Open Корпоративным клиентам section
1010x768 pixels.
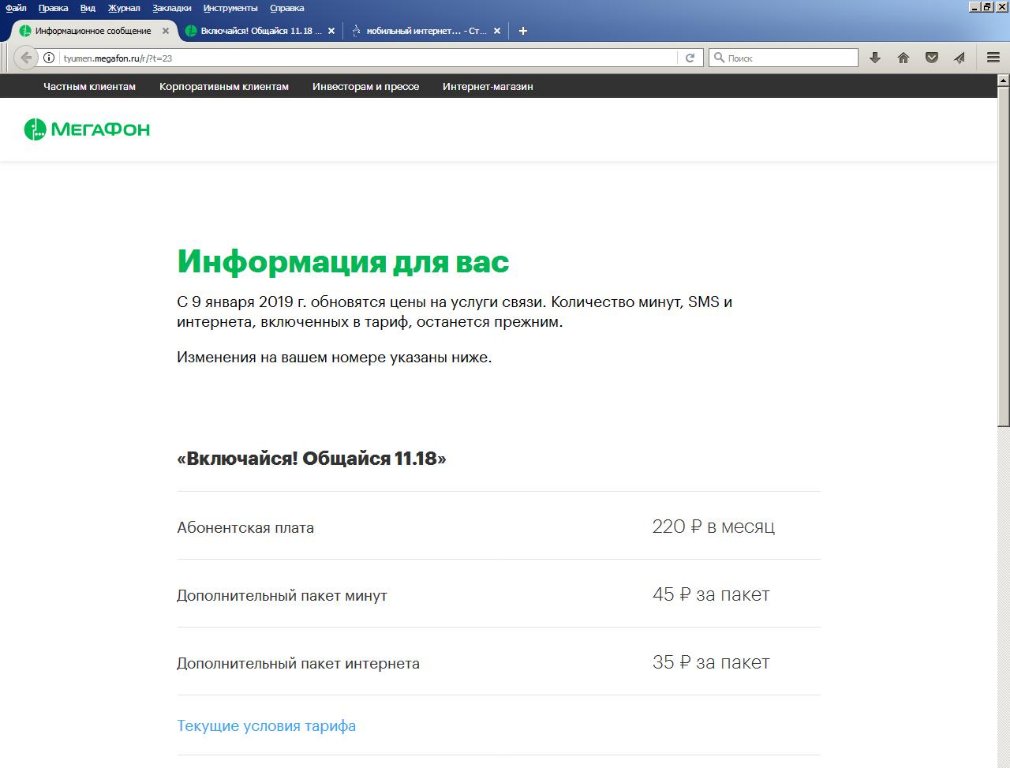point(224,86)
